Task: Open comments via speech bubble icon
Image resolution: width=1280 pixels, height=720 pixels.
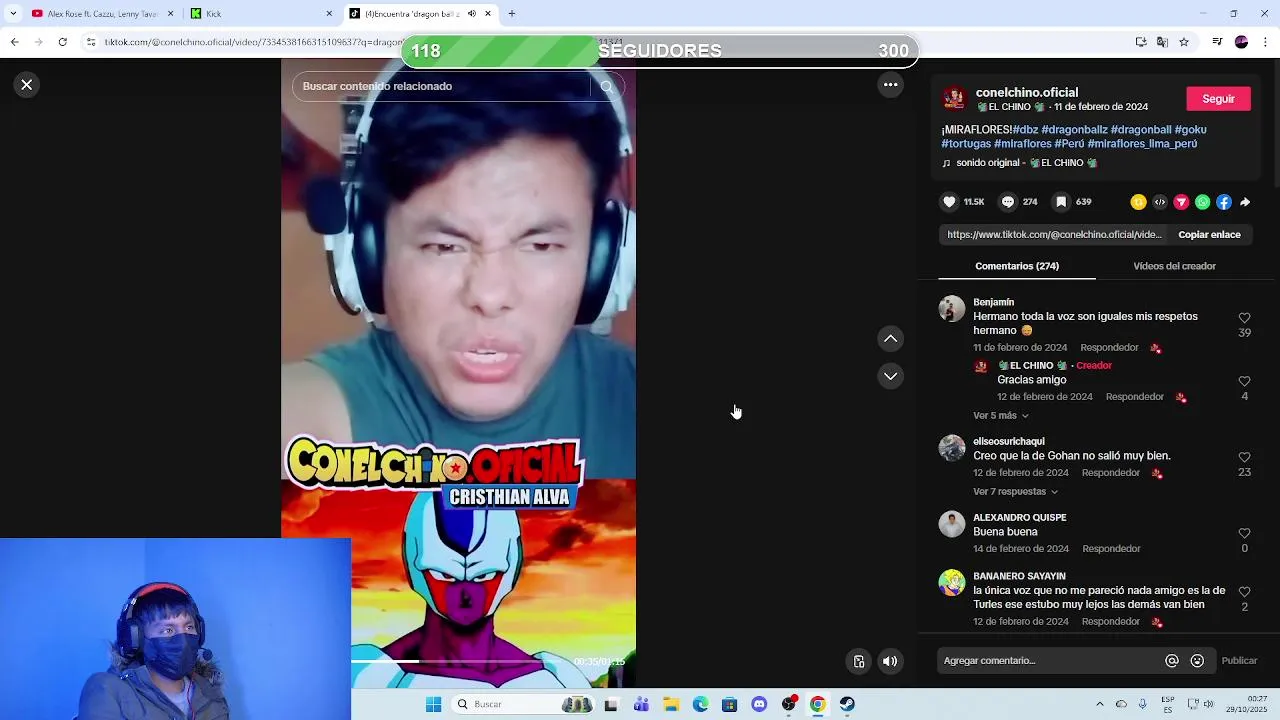Action: pos(1008,202)
